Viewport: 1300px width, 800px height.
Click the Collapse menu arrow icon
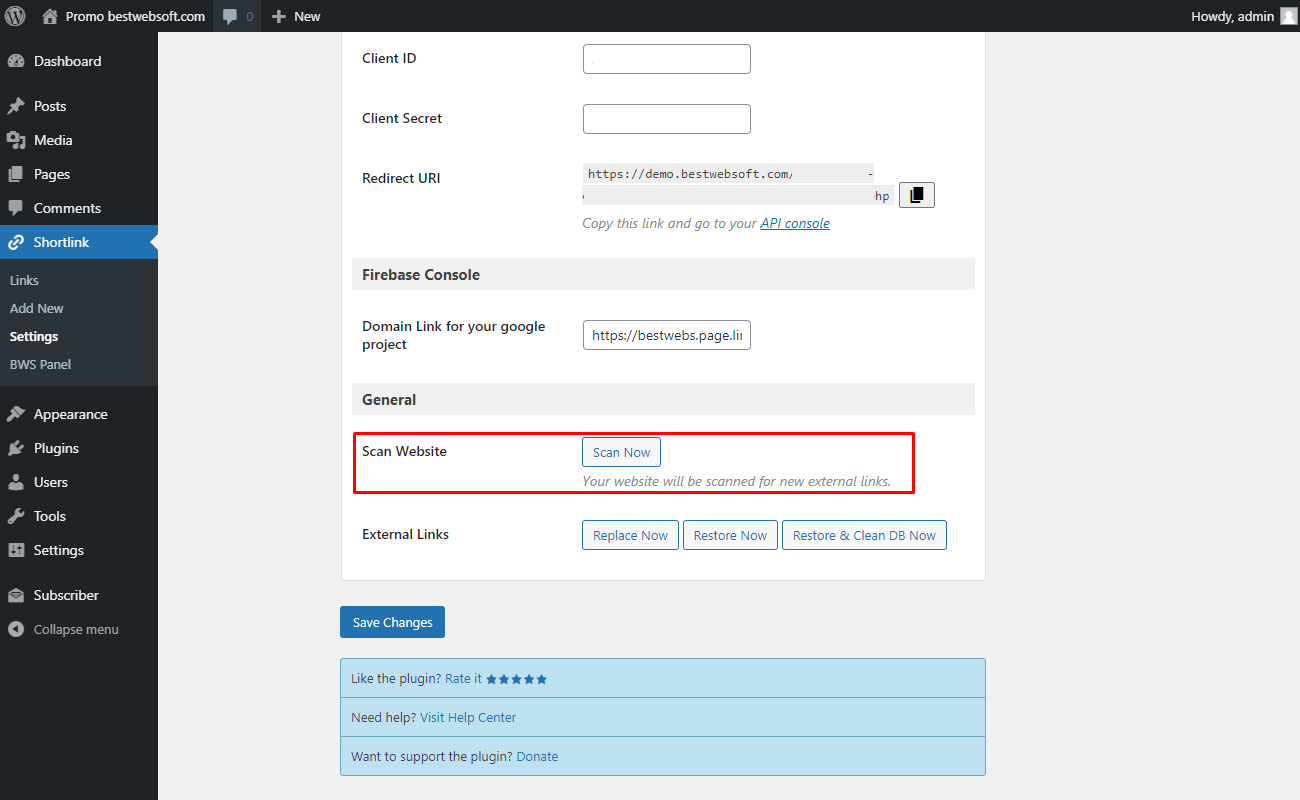16,629
